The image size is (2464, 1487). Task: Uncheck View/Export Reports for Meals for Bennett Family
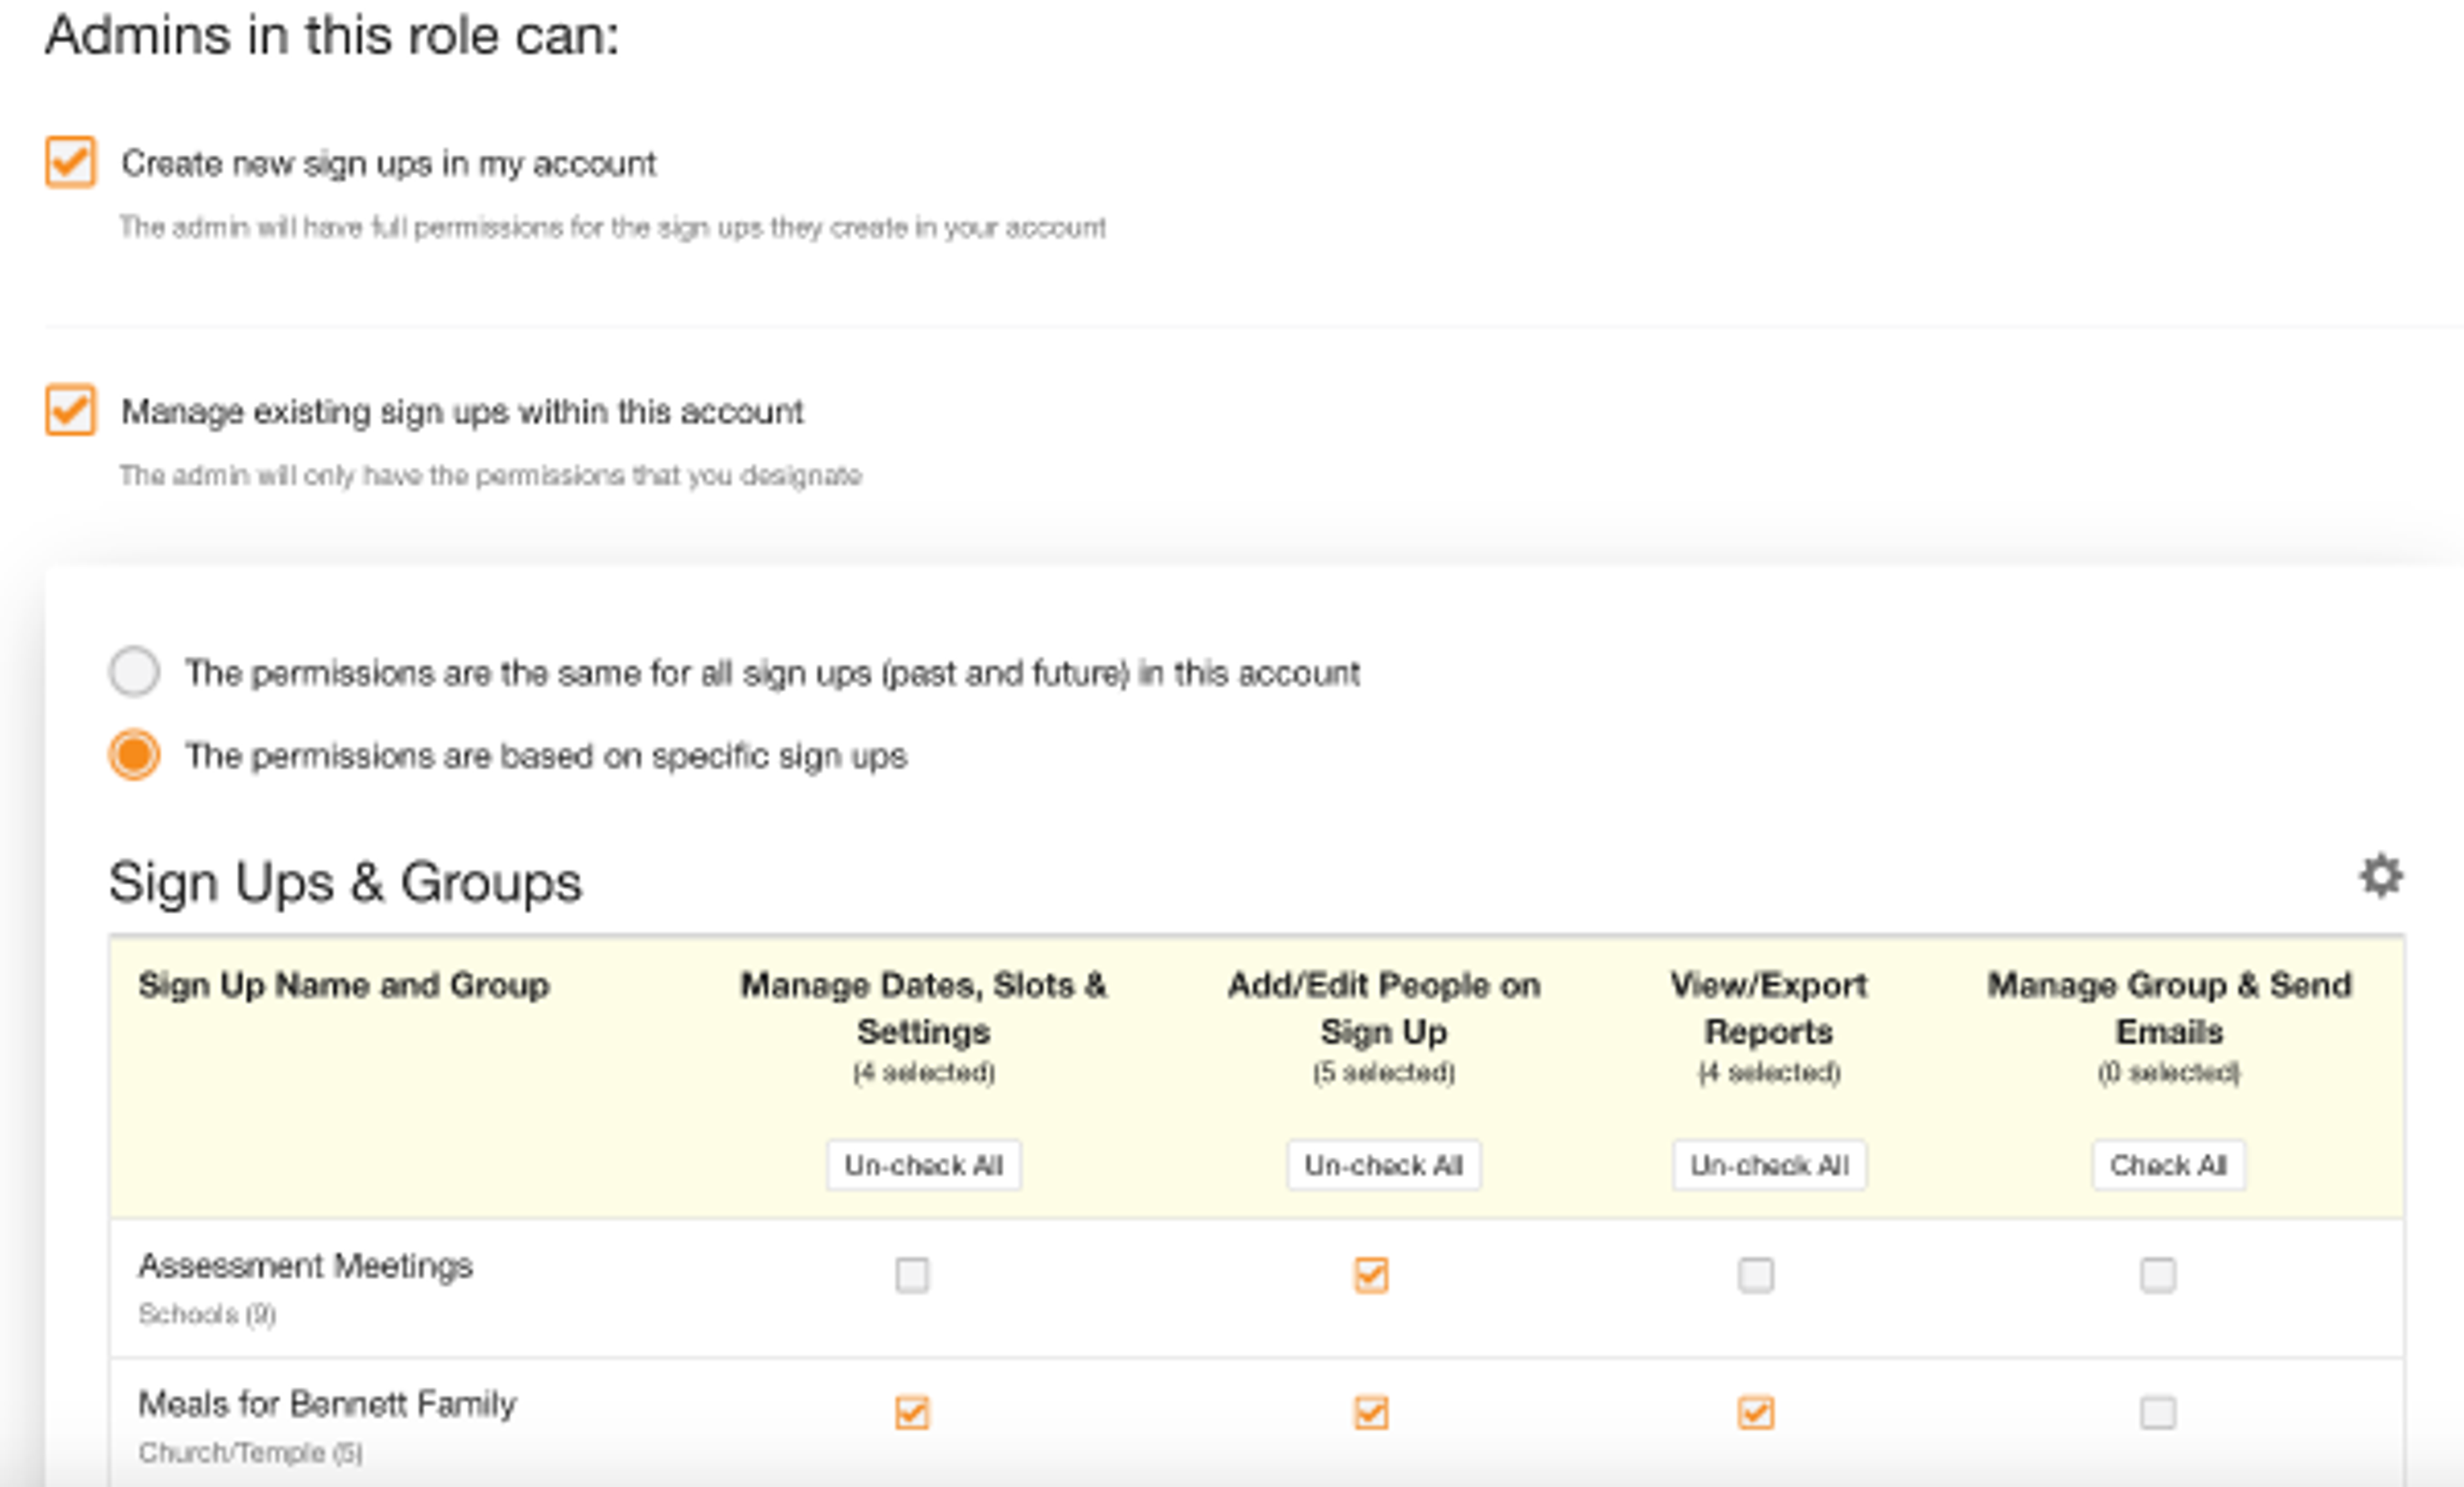[1756, 1413]
